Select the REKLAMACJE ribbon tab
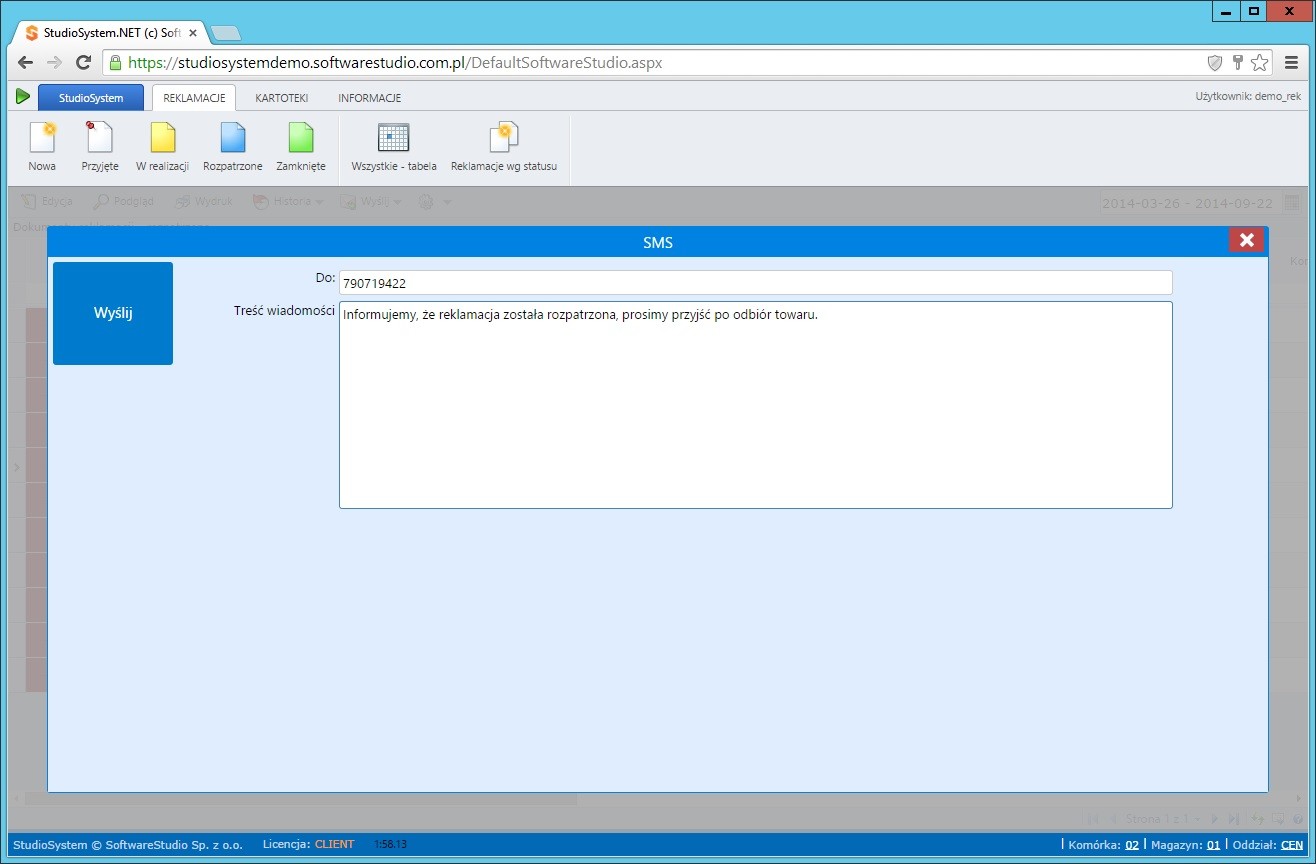 (x=194, y=98)
